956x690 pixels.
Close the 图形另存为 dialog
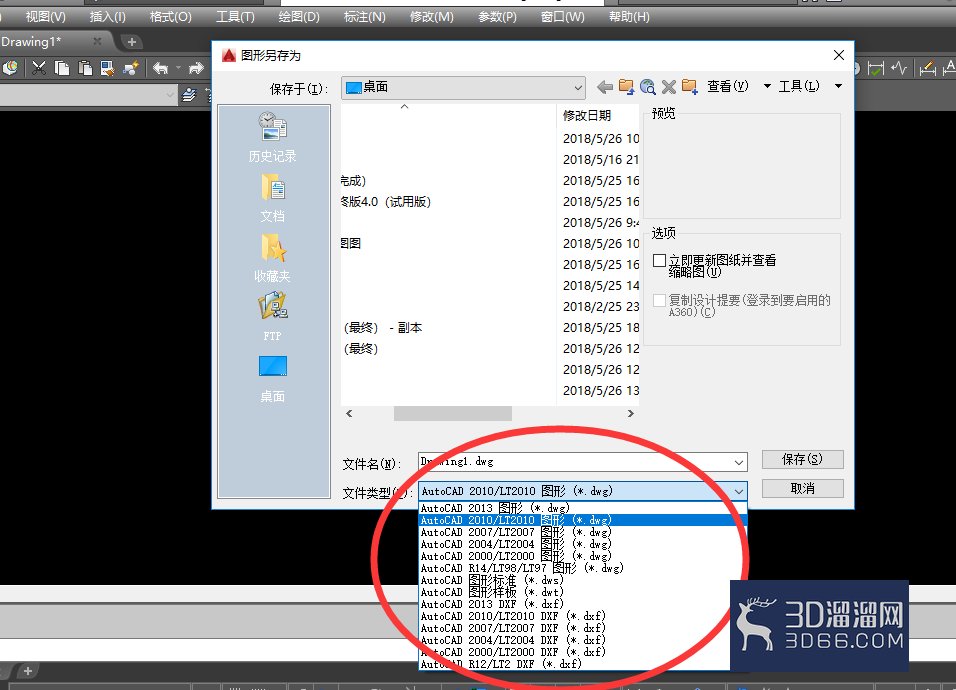(839, 55)
